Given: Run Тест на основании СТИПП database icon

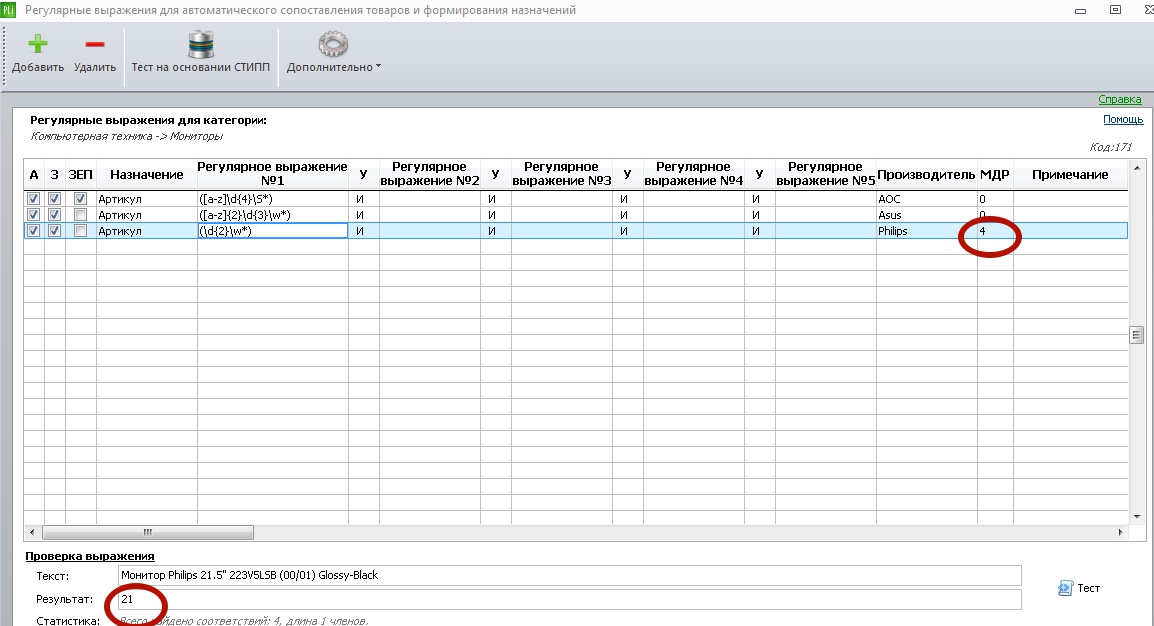Looking at the screenshot, I should [200, 44].
